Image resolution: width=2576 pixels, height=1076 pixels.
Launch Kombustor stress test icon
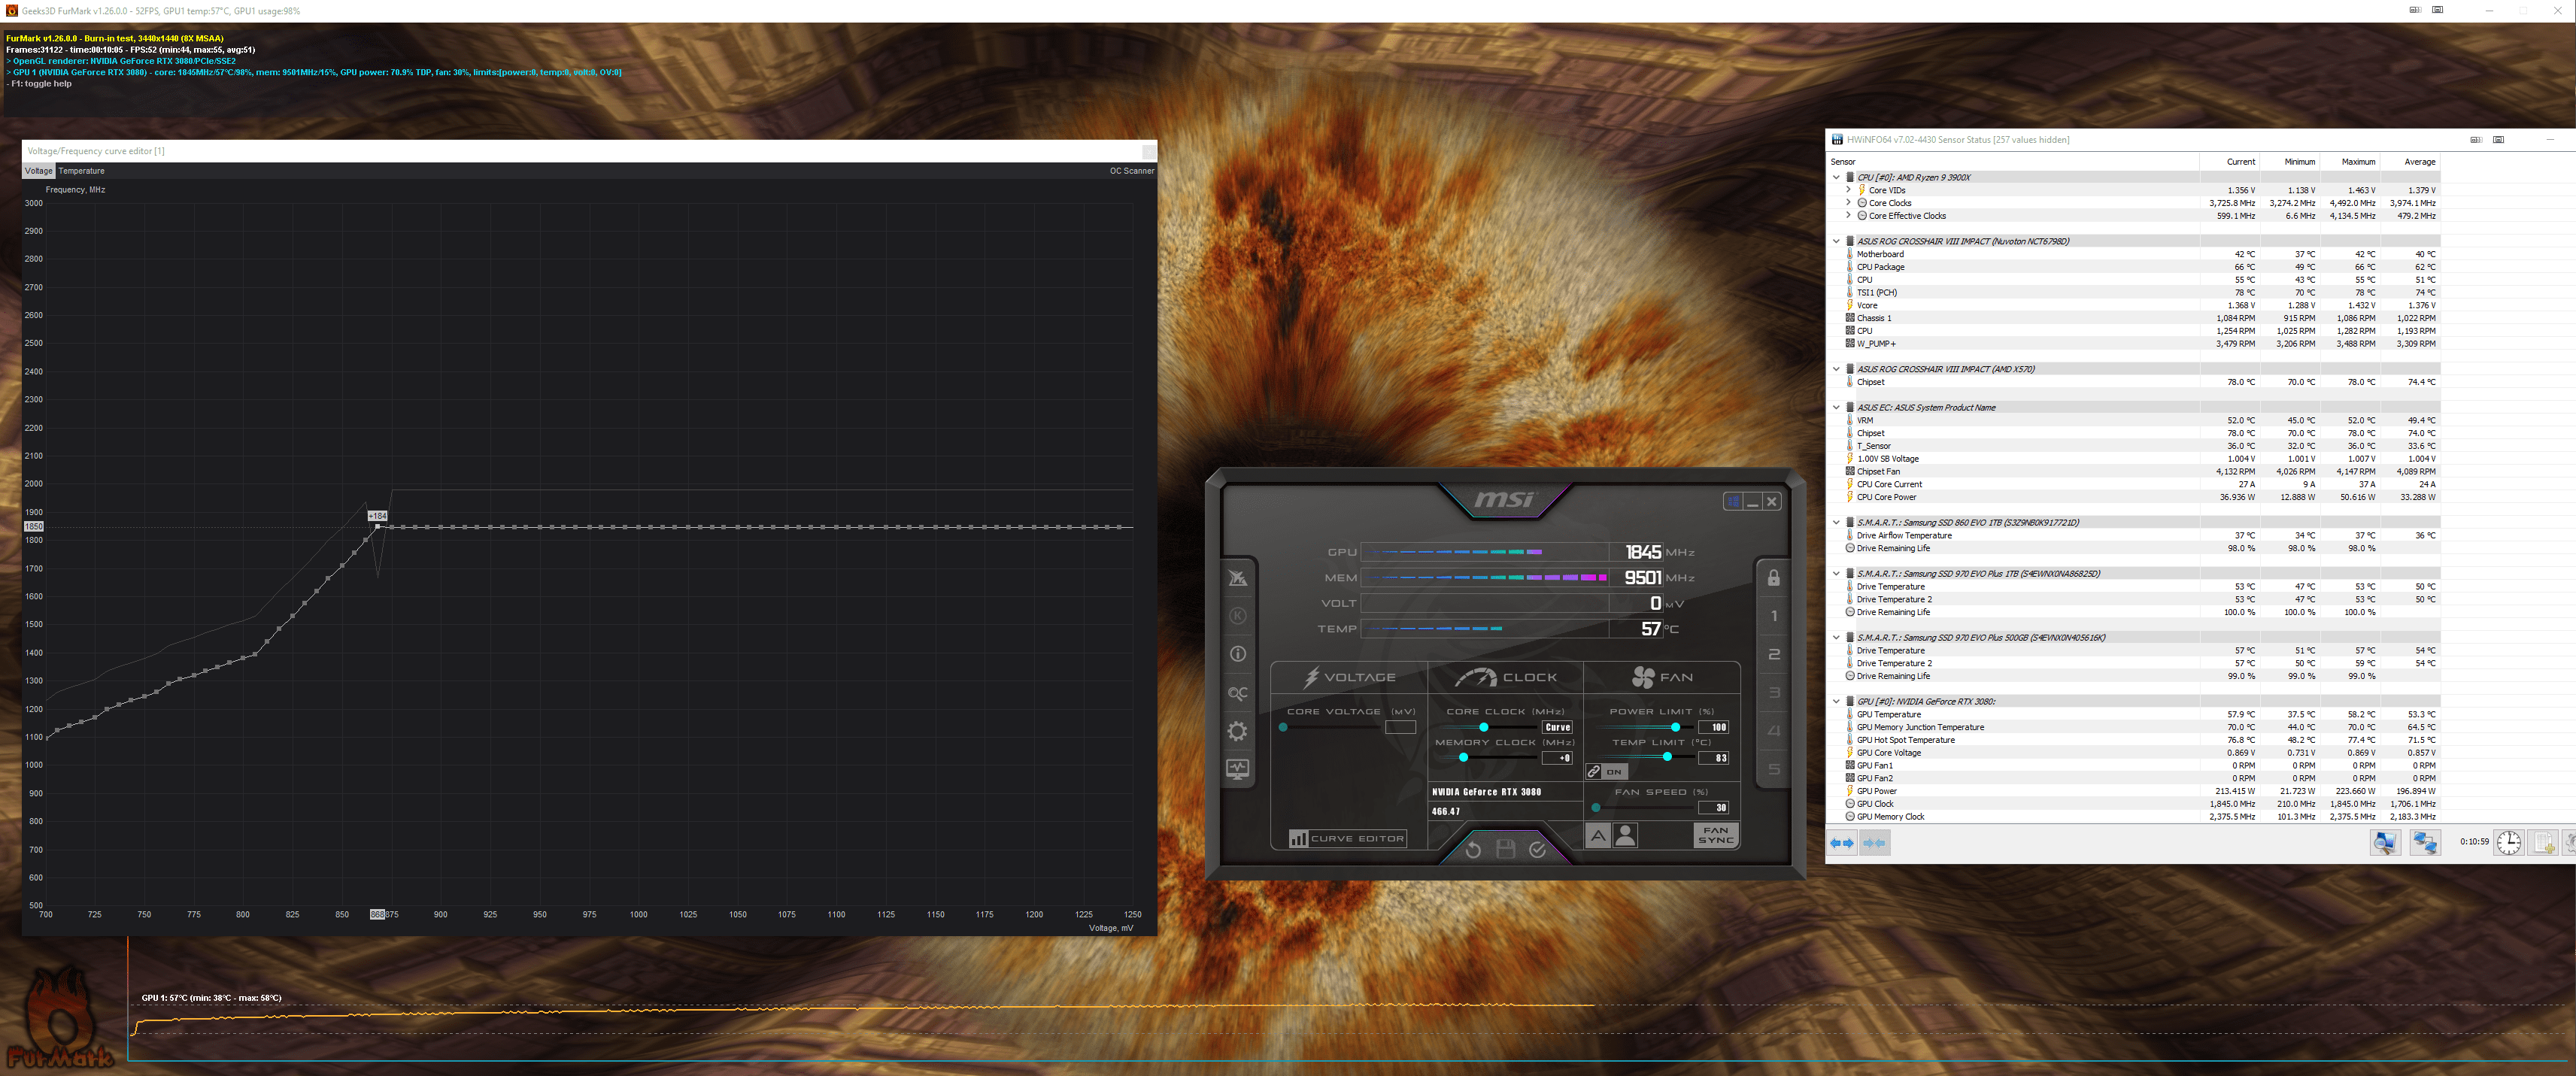1238,616
